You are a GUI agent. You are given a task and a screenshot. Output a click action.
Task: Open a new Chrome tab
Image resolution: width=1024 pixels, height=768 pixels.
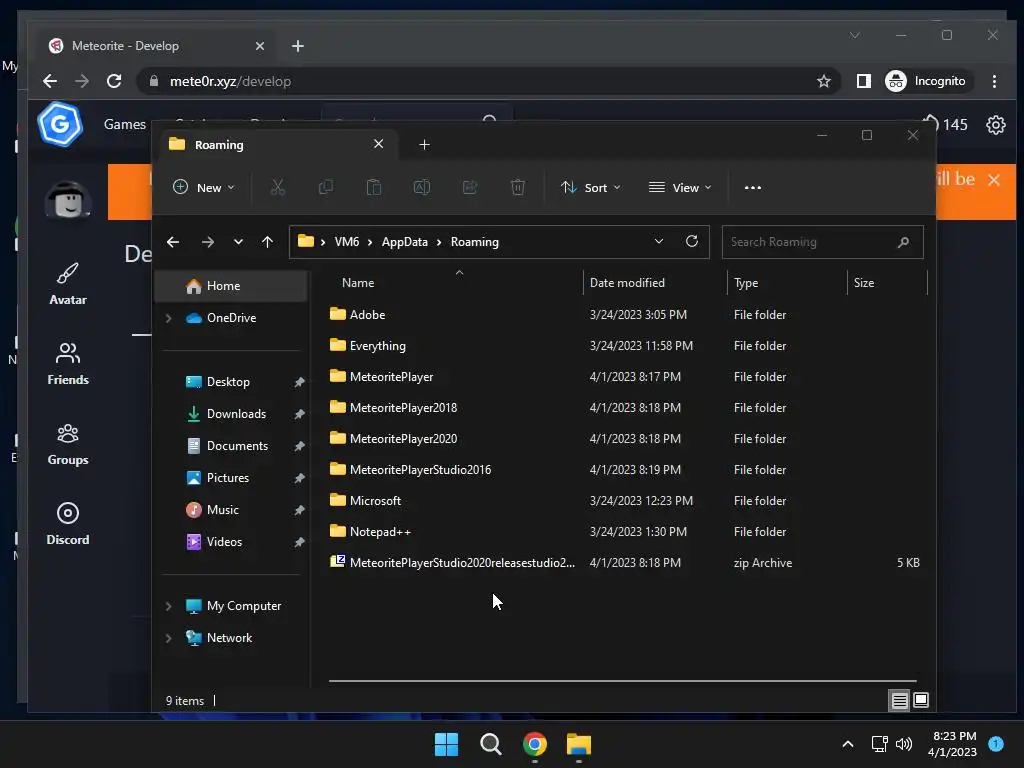click(x=298, y=46)
